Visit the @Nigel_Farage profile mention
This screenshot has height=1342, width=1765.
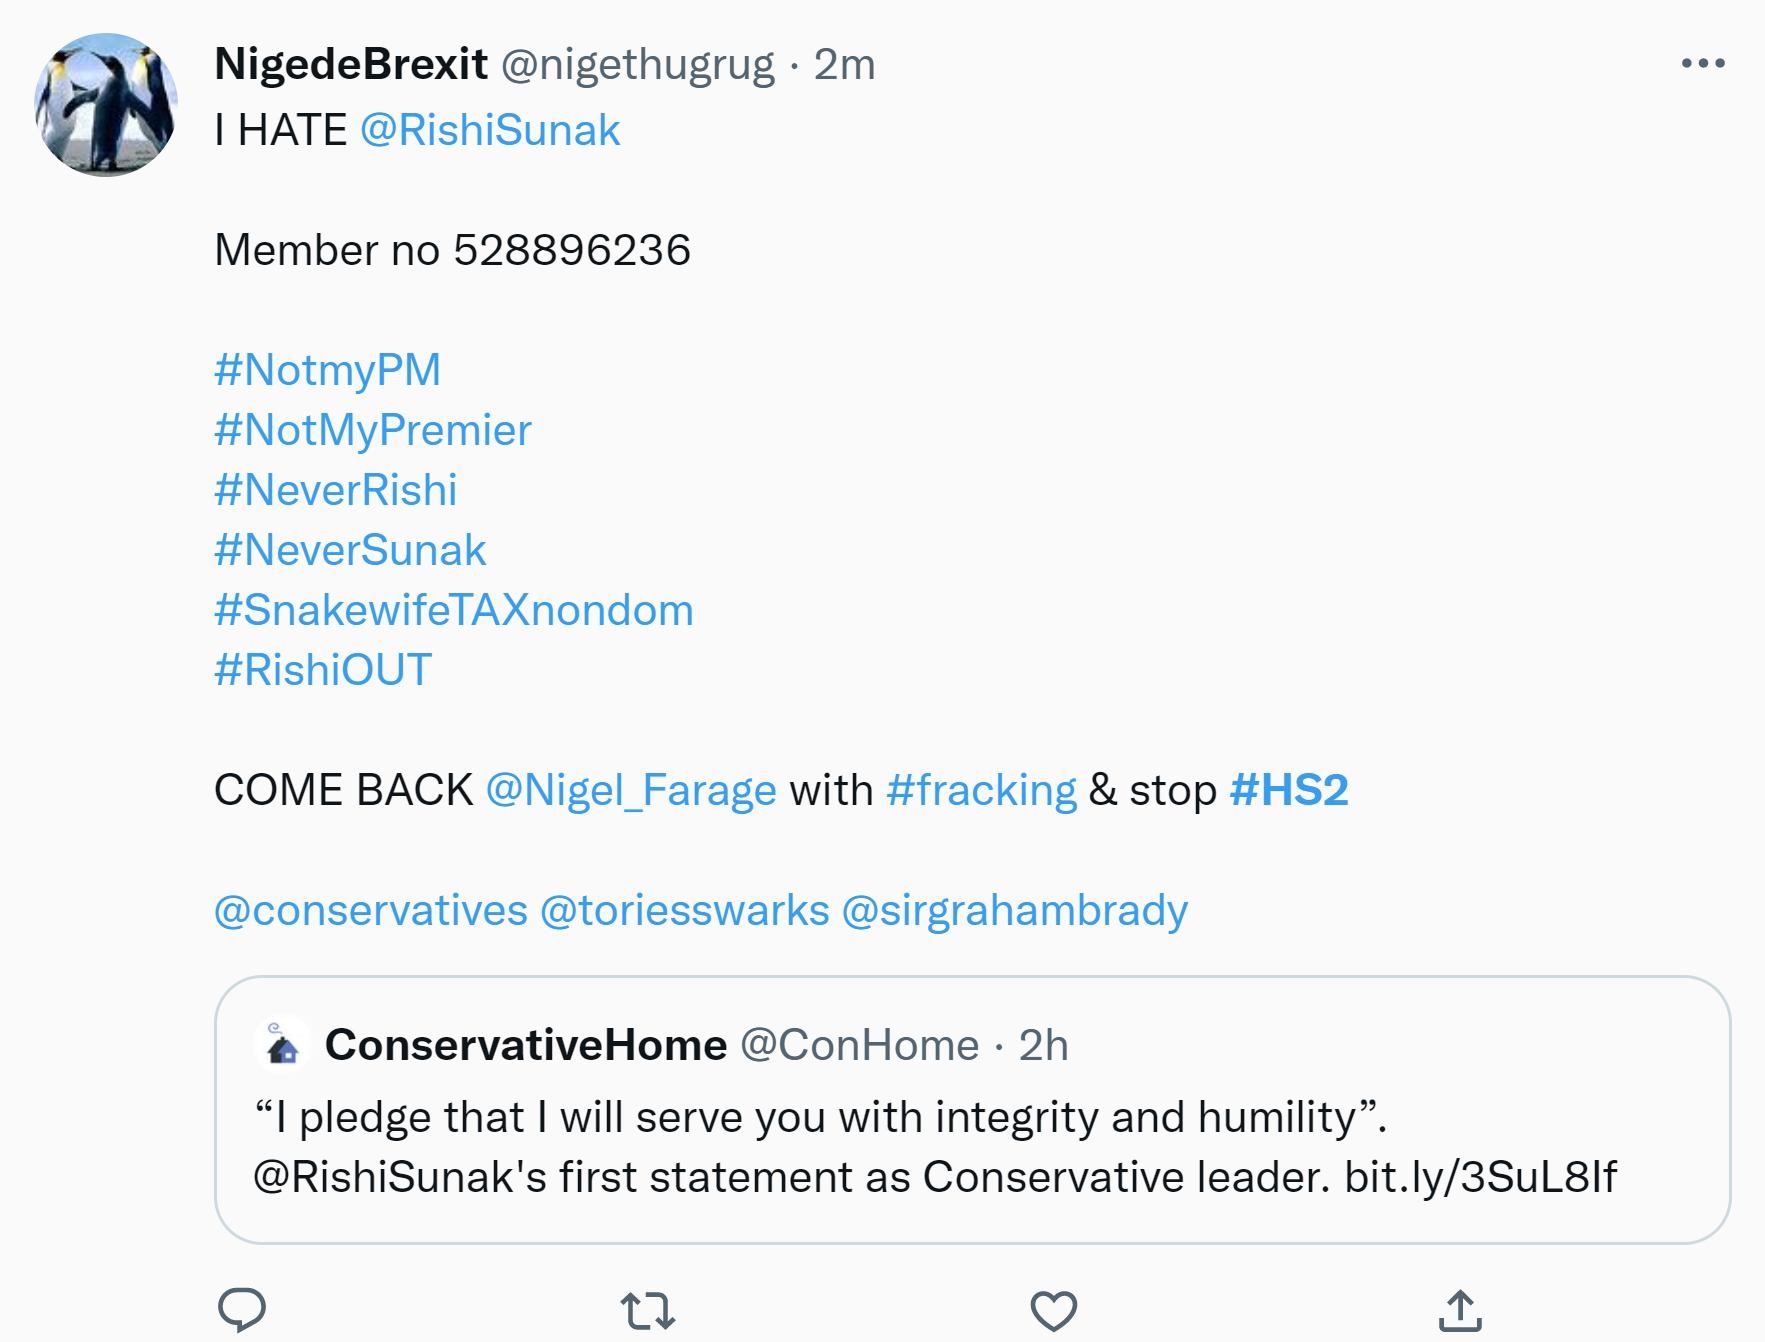pyautogui.click(x=630, y=791)
